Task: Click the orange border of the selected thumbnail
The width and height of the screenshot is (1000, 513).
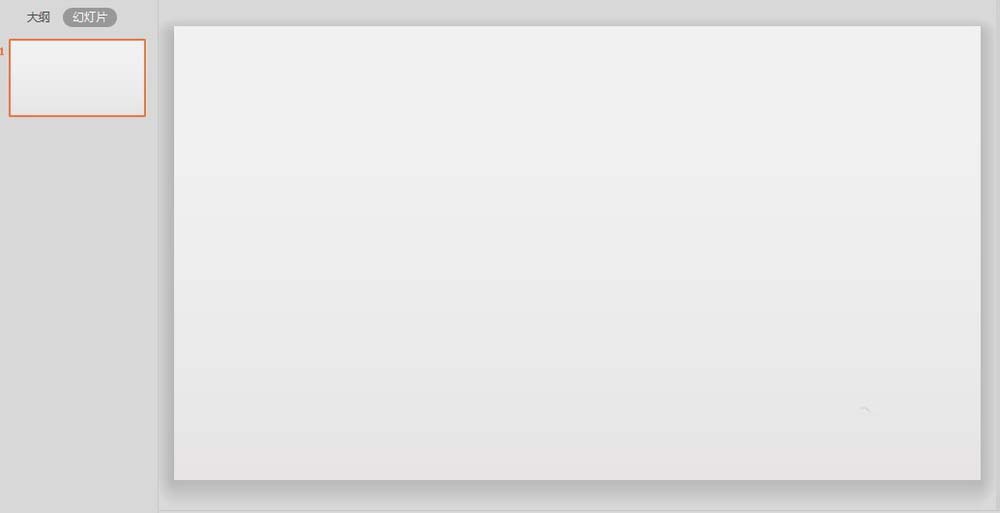Action: tap(77, 40)
